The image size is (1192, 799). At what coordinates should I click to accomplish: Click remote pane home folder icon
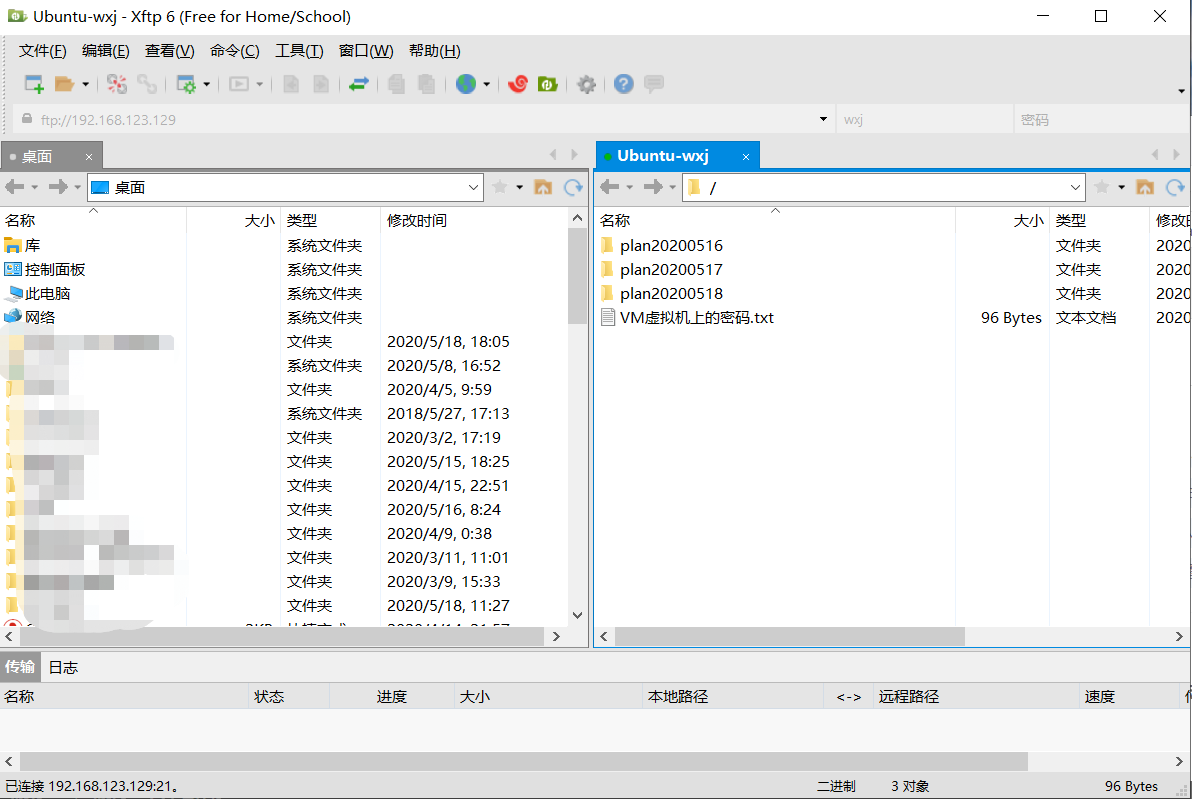1145,187
